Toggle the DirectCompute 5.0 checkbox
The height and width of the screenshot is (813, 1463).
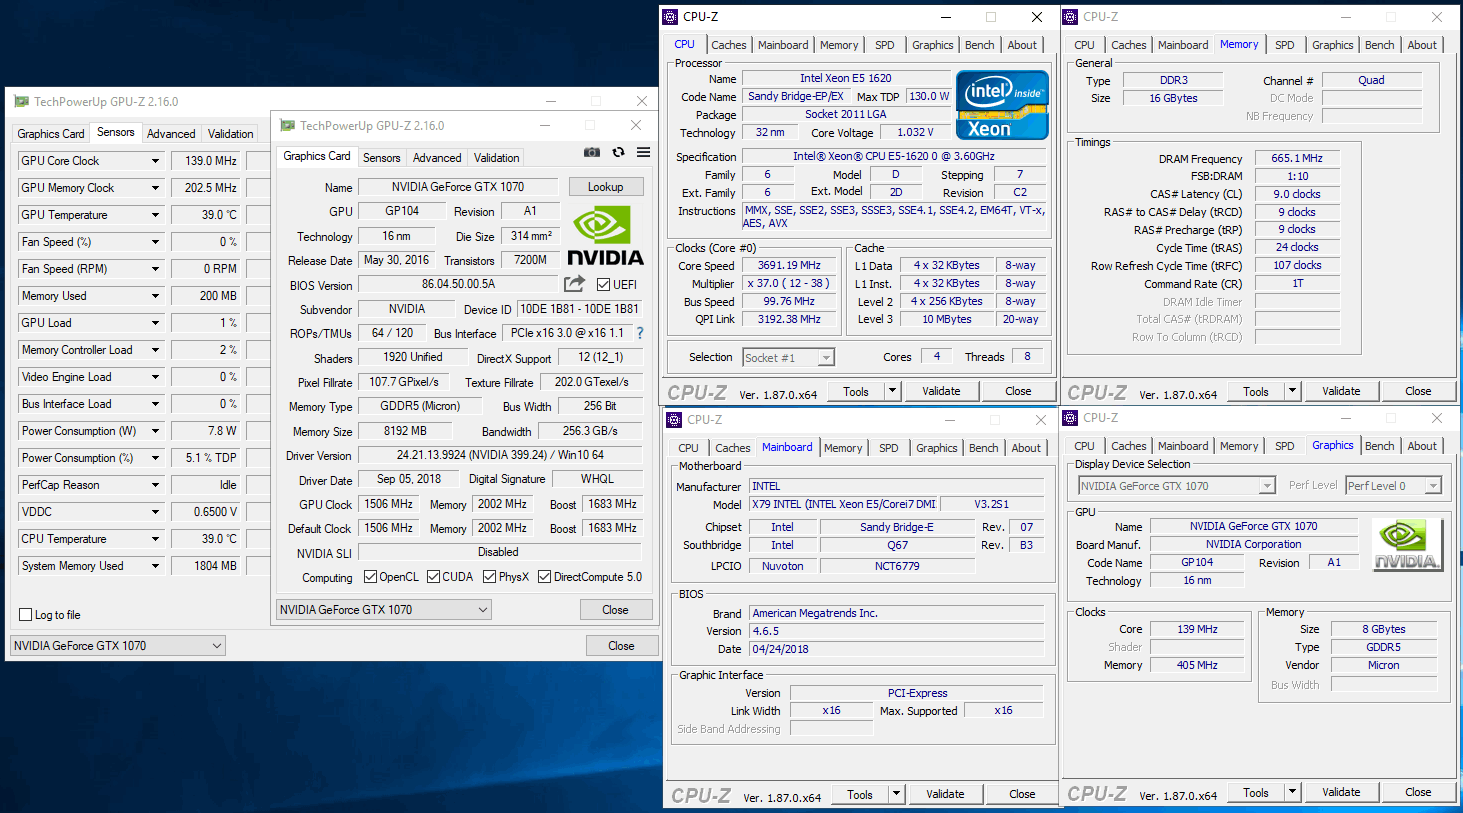pyautogui.click(x=544, y=577)
